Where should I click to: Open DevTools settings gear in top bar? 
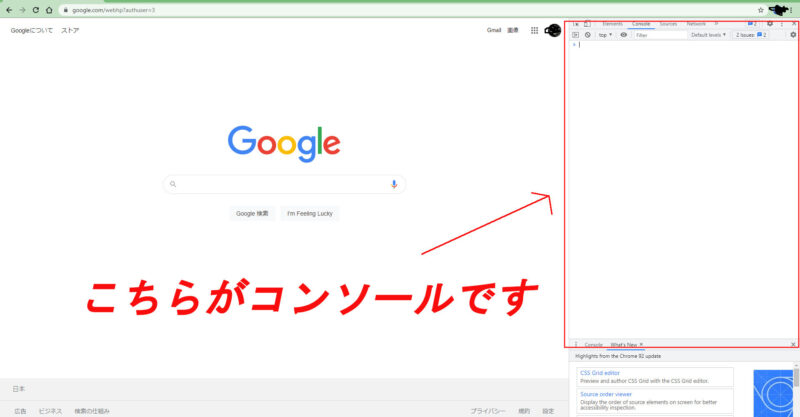click(x=770, y=24)
